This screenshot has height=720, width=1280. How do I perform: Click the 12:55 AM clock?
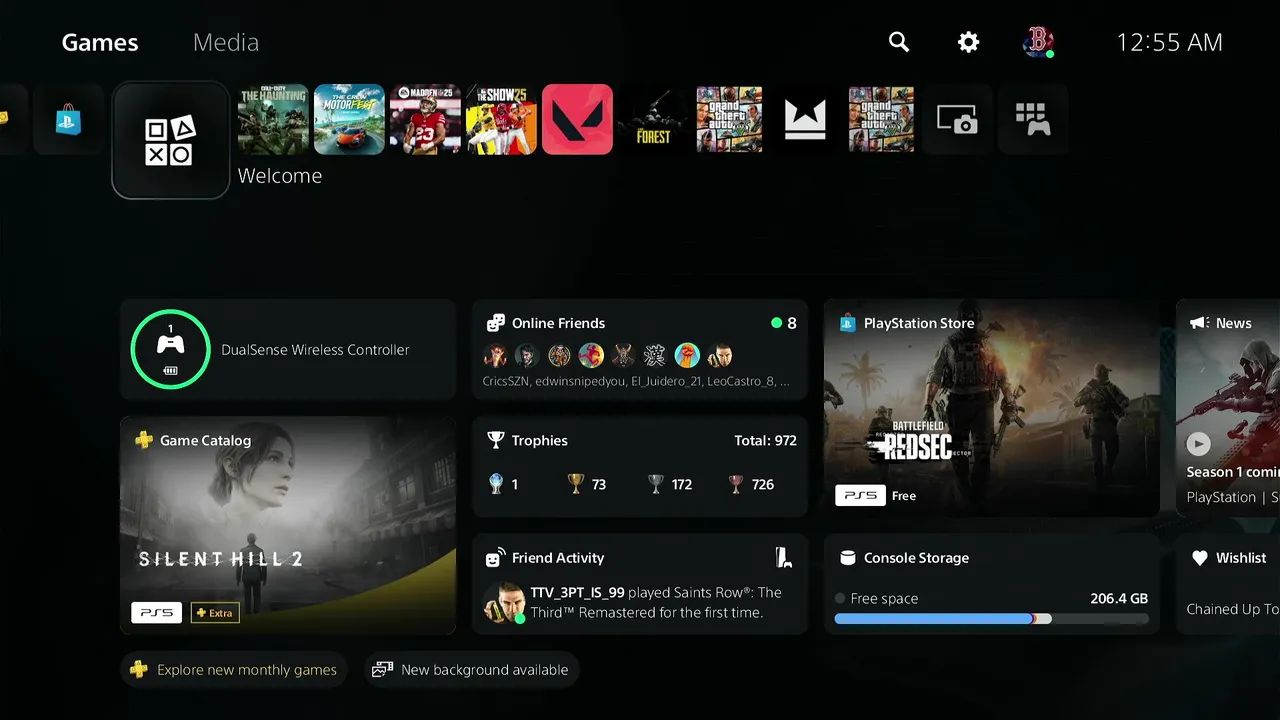click(1169, 42)
